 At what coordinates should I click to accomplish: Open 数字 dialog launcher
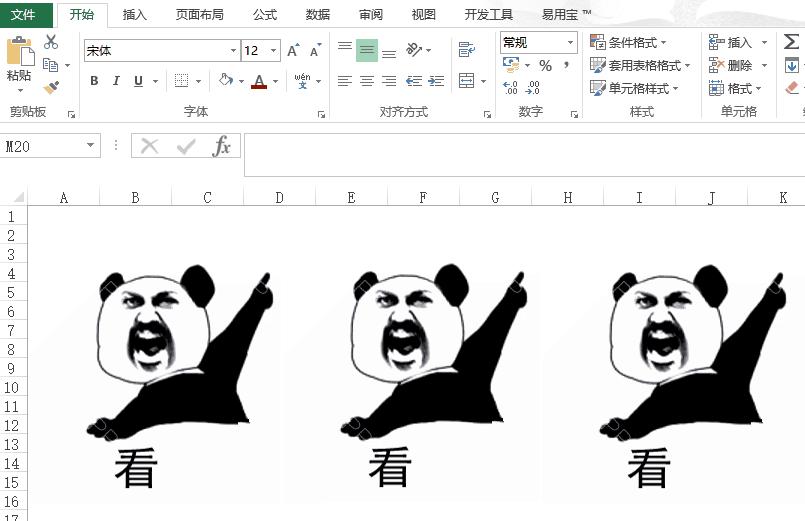point(574,114)
